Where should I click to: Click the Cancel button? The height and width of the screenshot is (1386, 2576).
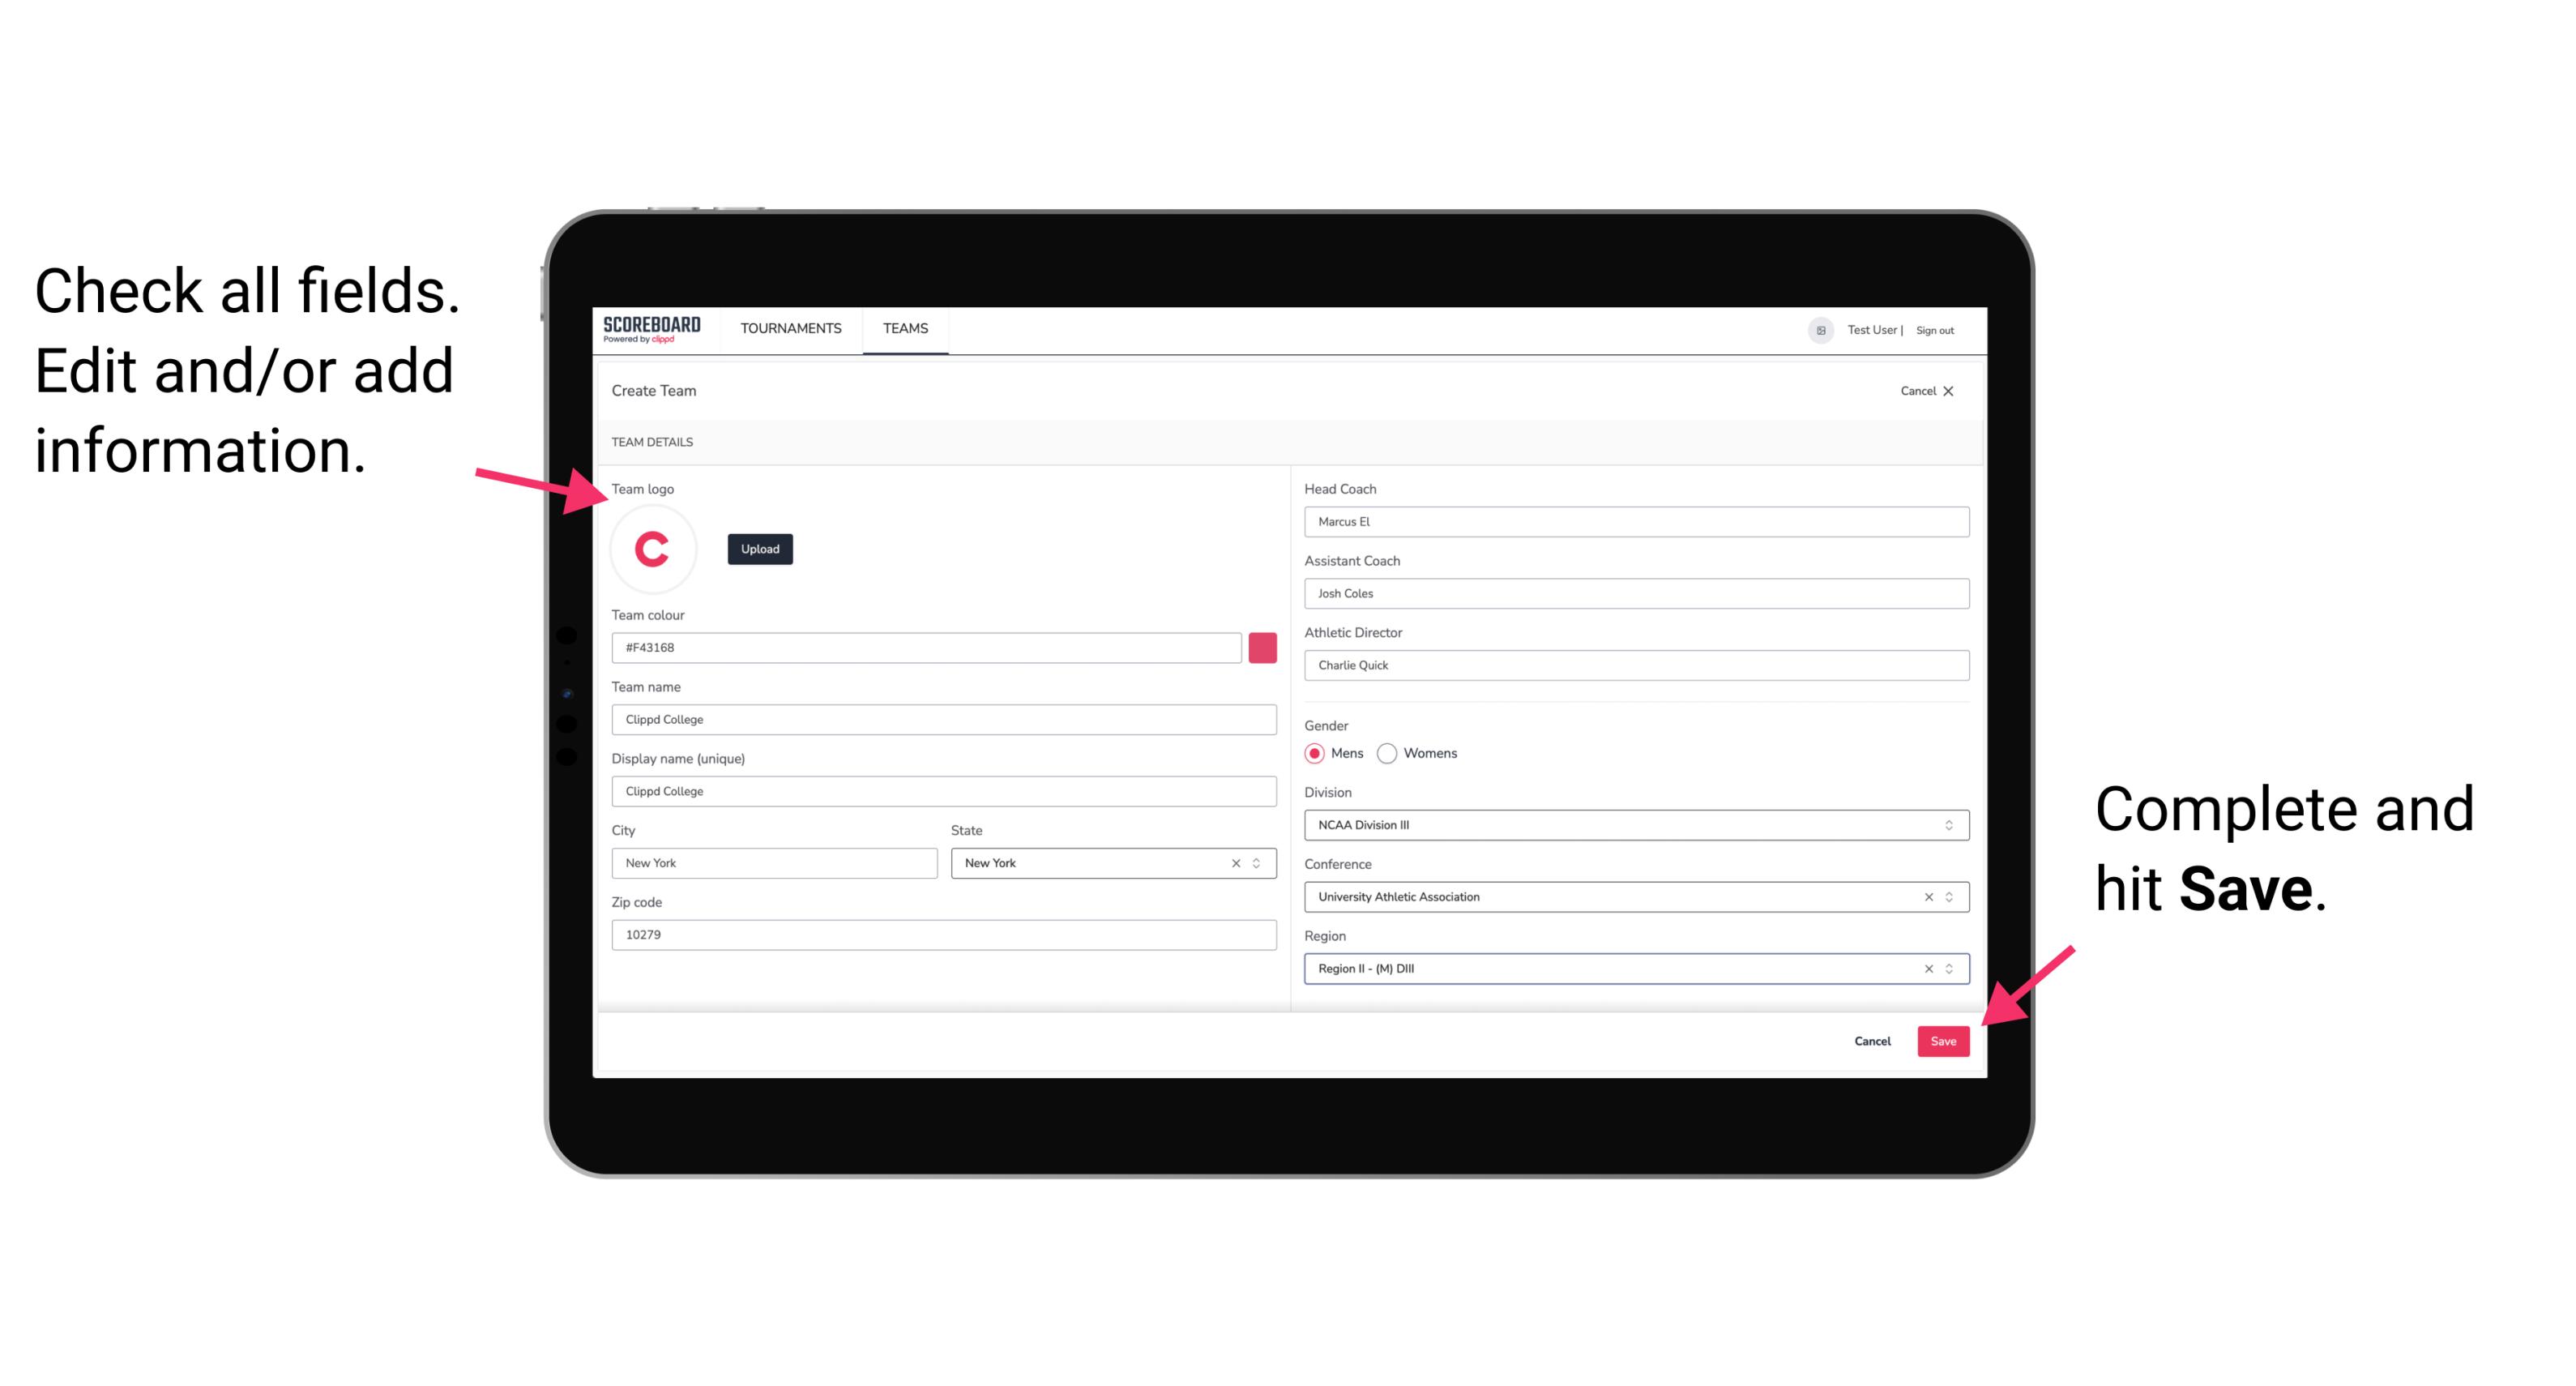pos(1872,1039)
